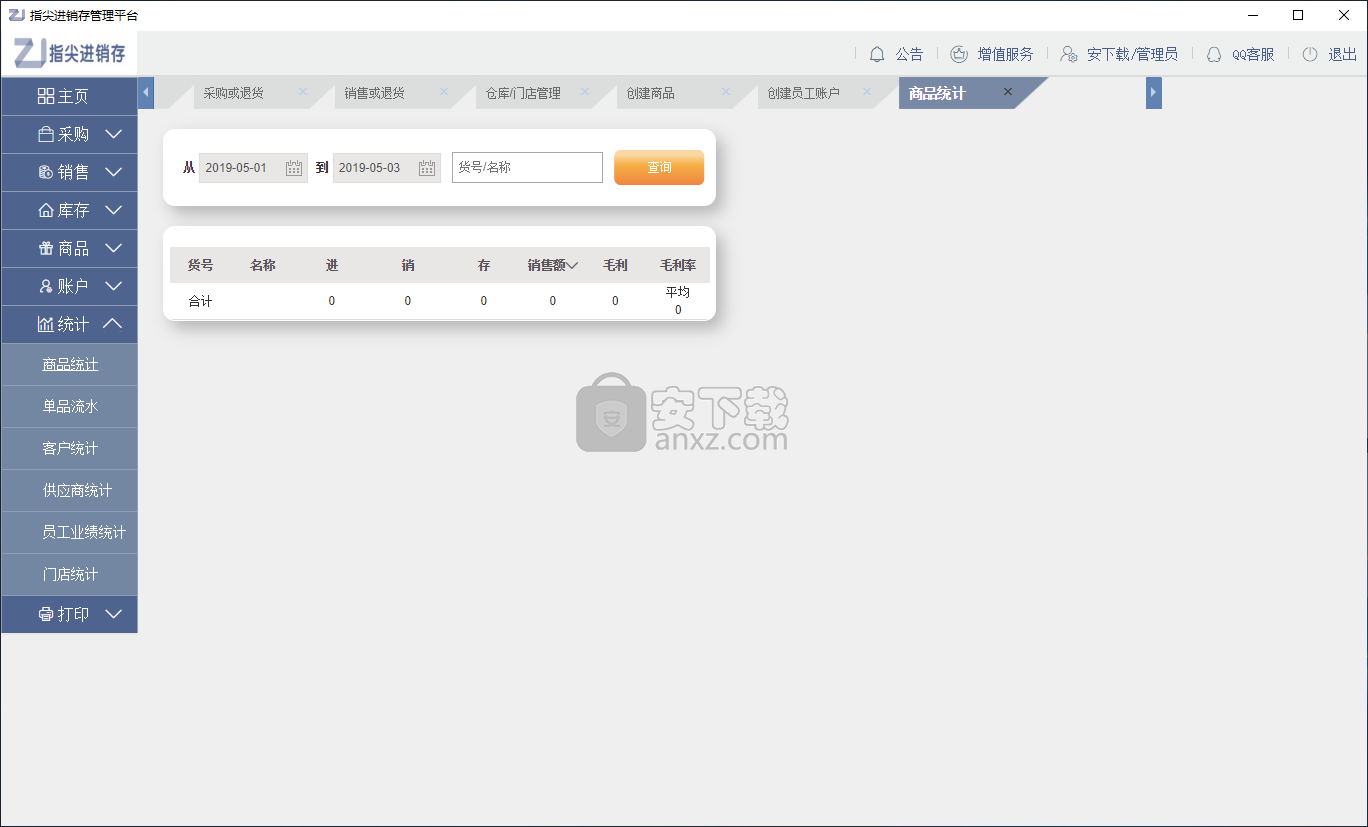This screenshot has width=1368, height=827.
Task: Click the 货号/名称 search field
Action: [x=527, y=168]
